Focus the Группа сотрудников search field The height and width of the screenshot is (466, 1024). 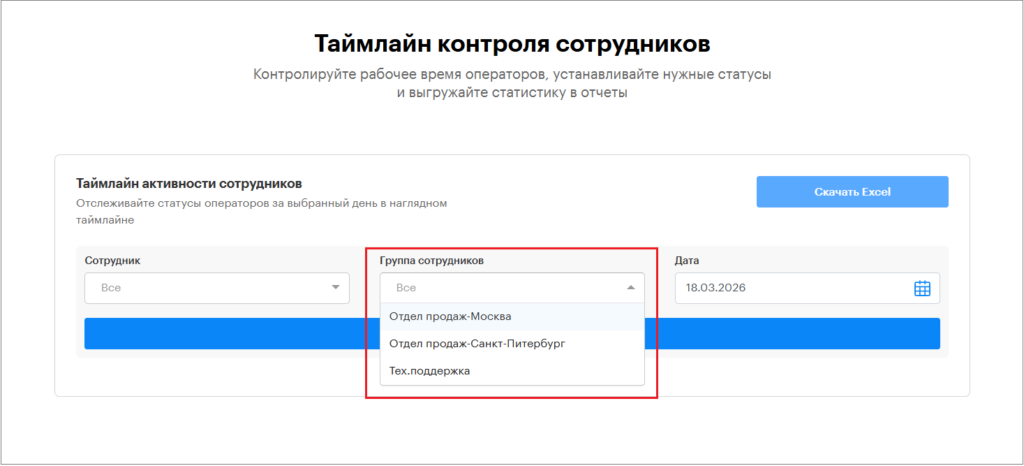(x=500, y=288)
